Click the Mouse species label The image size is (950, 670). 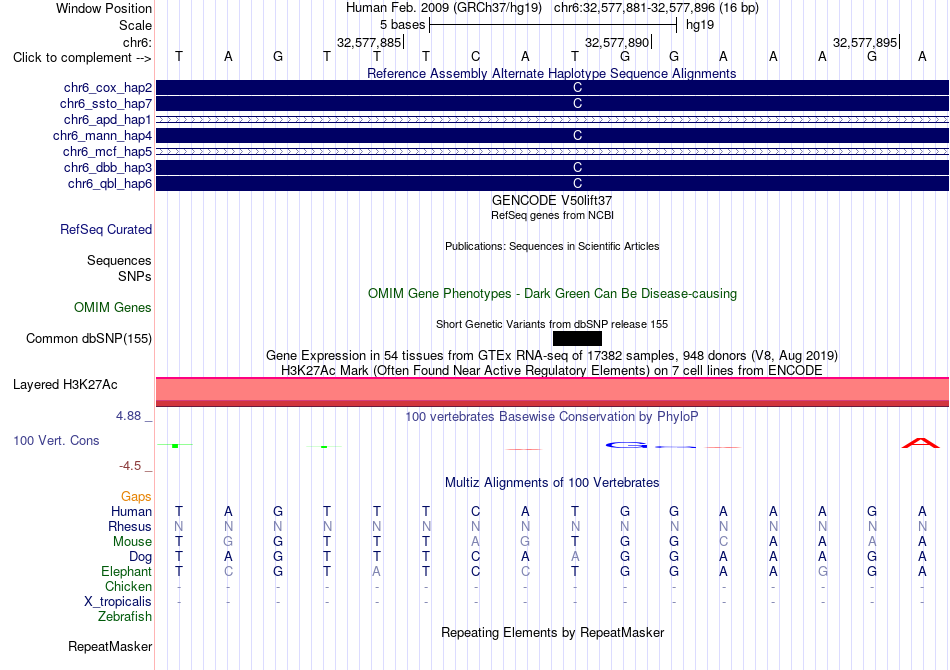point(132,542)
